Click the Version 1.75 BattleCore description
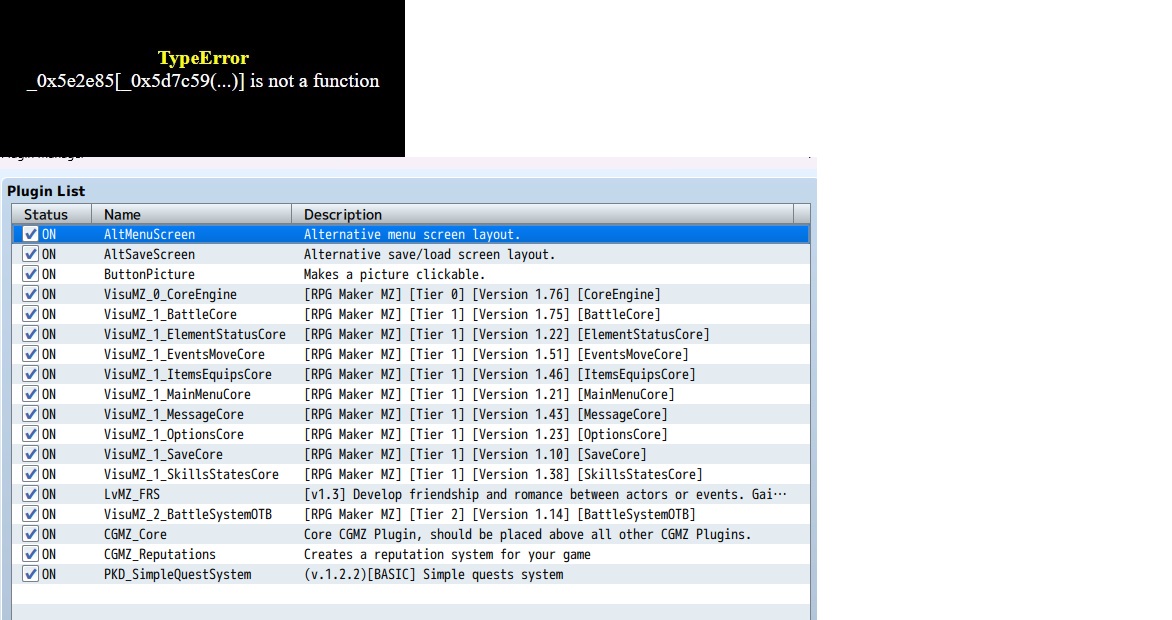Image resolution: width=1172 pixels, height=620 pixels. [482, 314]
